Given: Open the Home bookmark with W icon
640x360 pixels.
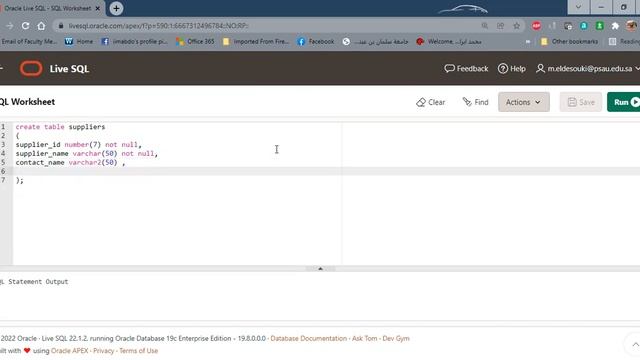Looking at the screenshot, I should [79, 41].
